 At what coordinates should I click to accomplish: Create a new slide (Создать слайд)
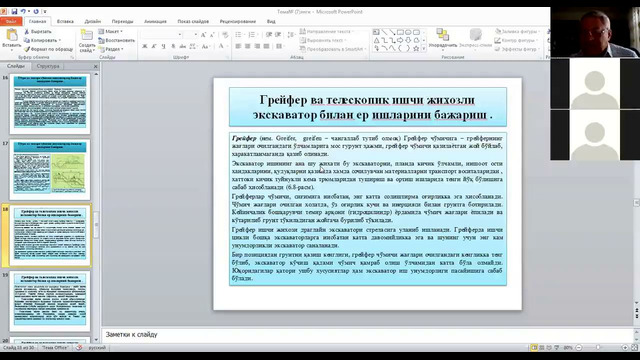(87, 41)
